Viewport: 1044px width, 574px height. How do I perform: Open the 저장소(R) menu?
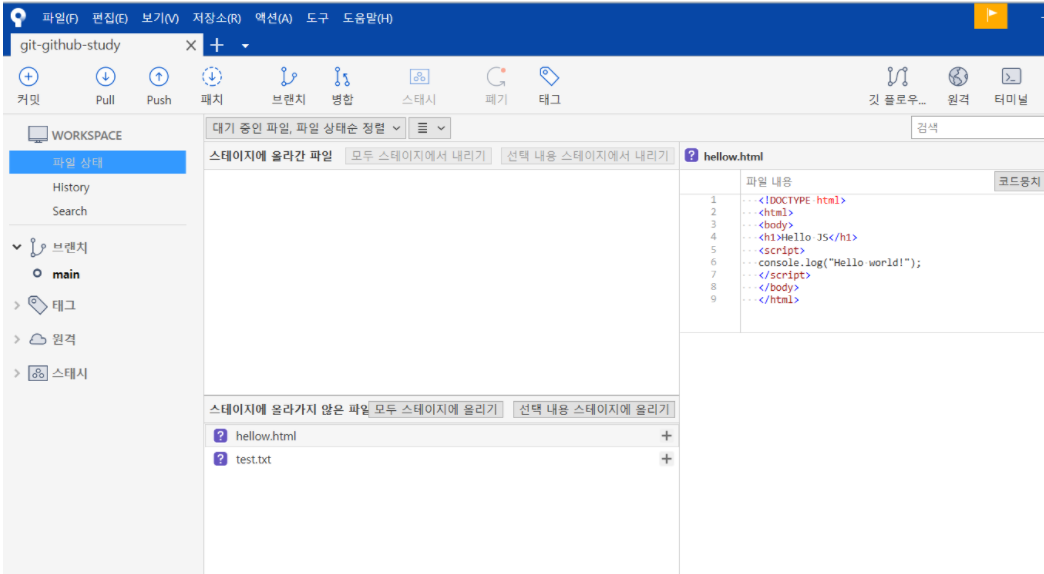pos(216,18)
